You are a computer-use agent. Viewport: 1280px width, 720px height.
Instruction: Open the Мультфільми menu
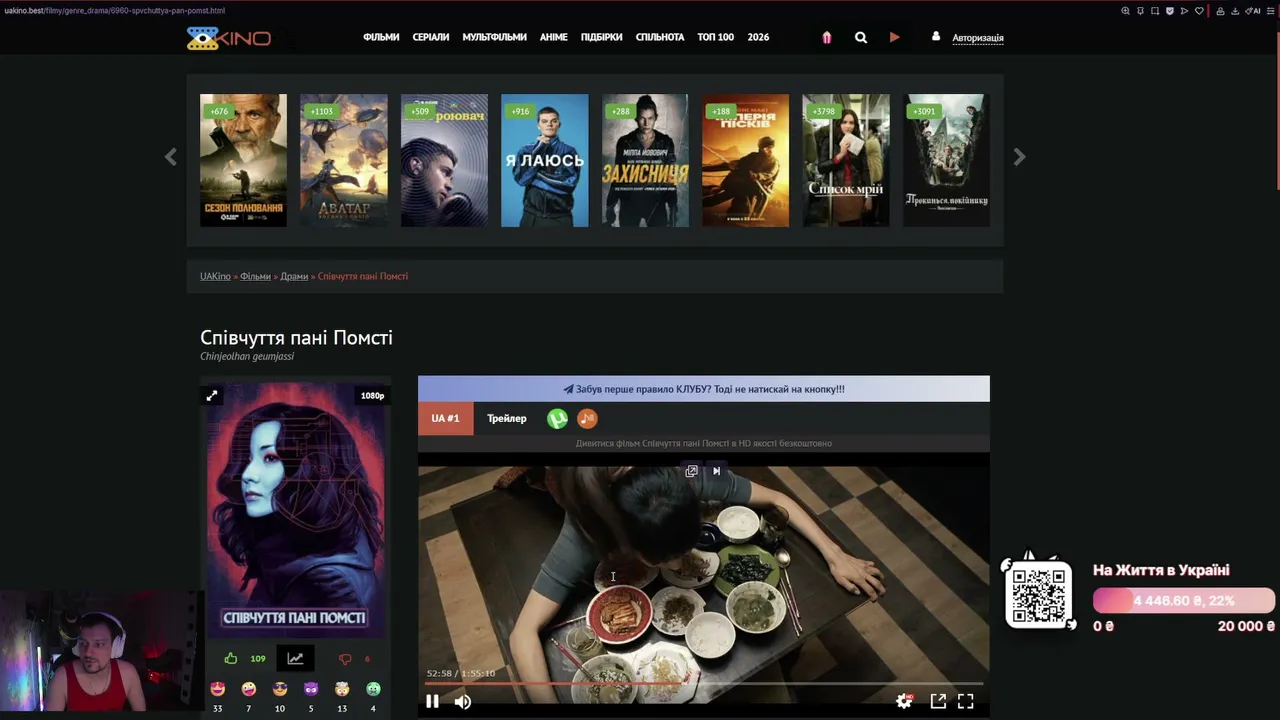(494, 37)
